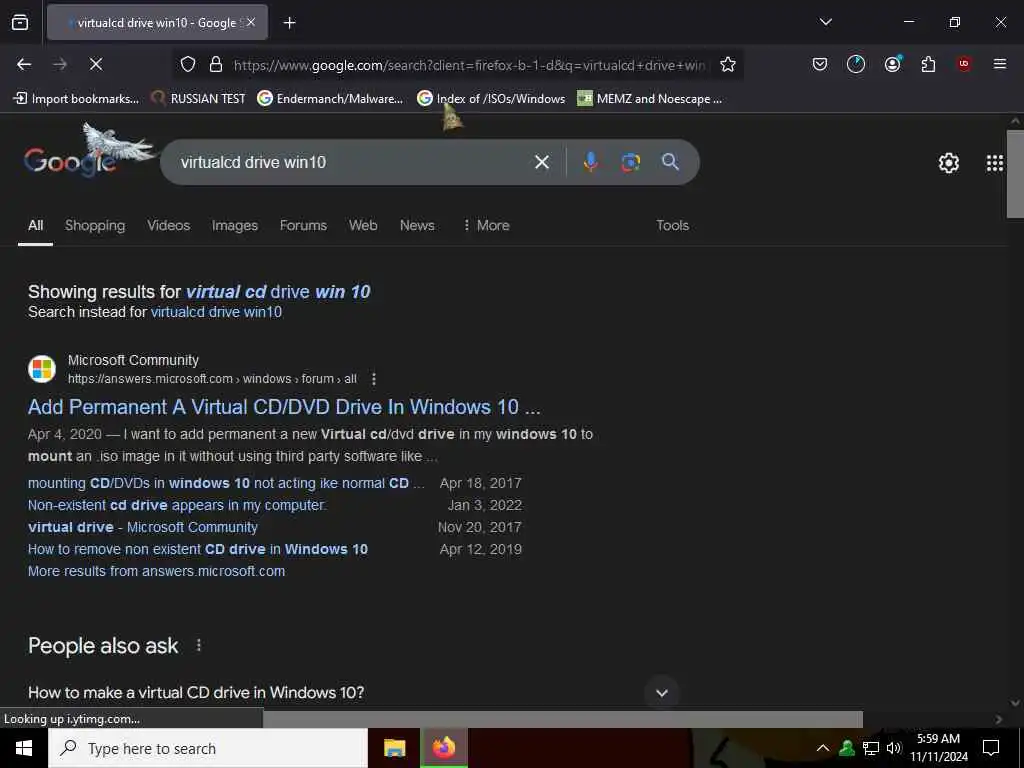Image resolution: width=1024 pixels, height=768 pixels.
Task: Switch to News results tab
Action: pos(417,225)
